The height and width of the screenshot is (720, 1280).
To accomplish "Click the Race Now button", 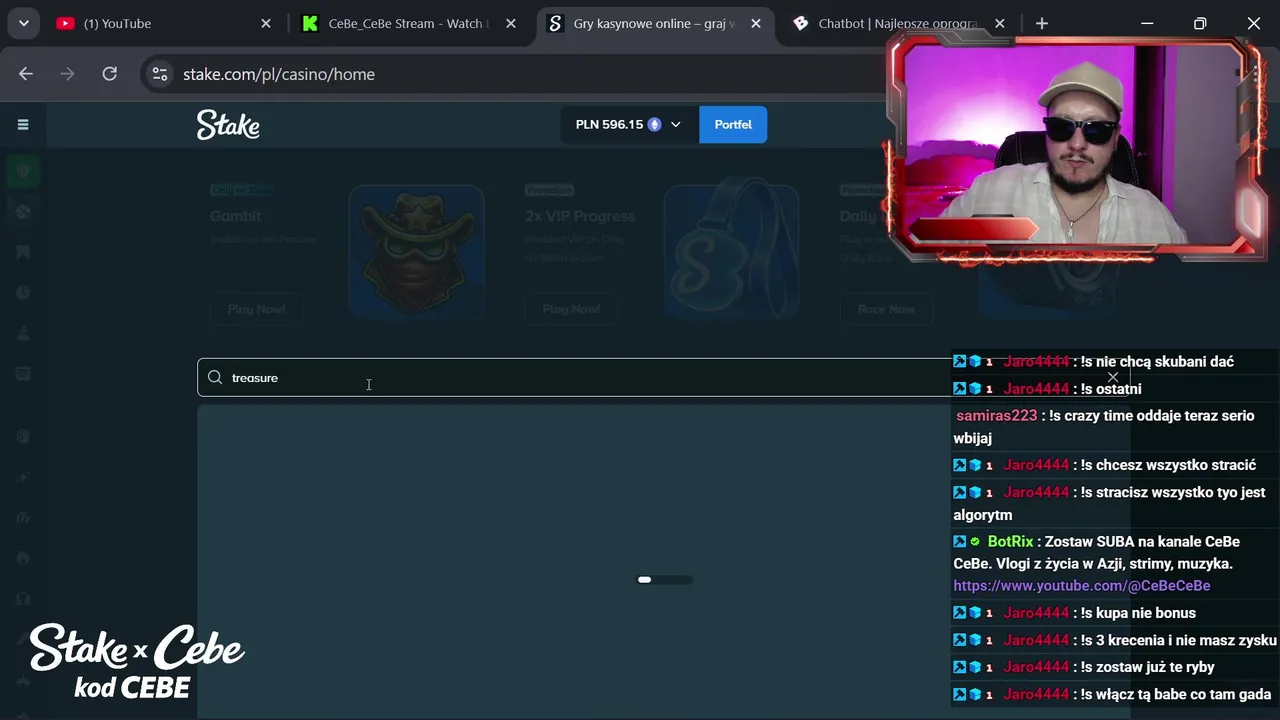I will pos(886,309).
